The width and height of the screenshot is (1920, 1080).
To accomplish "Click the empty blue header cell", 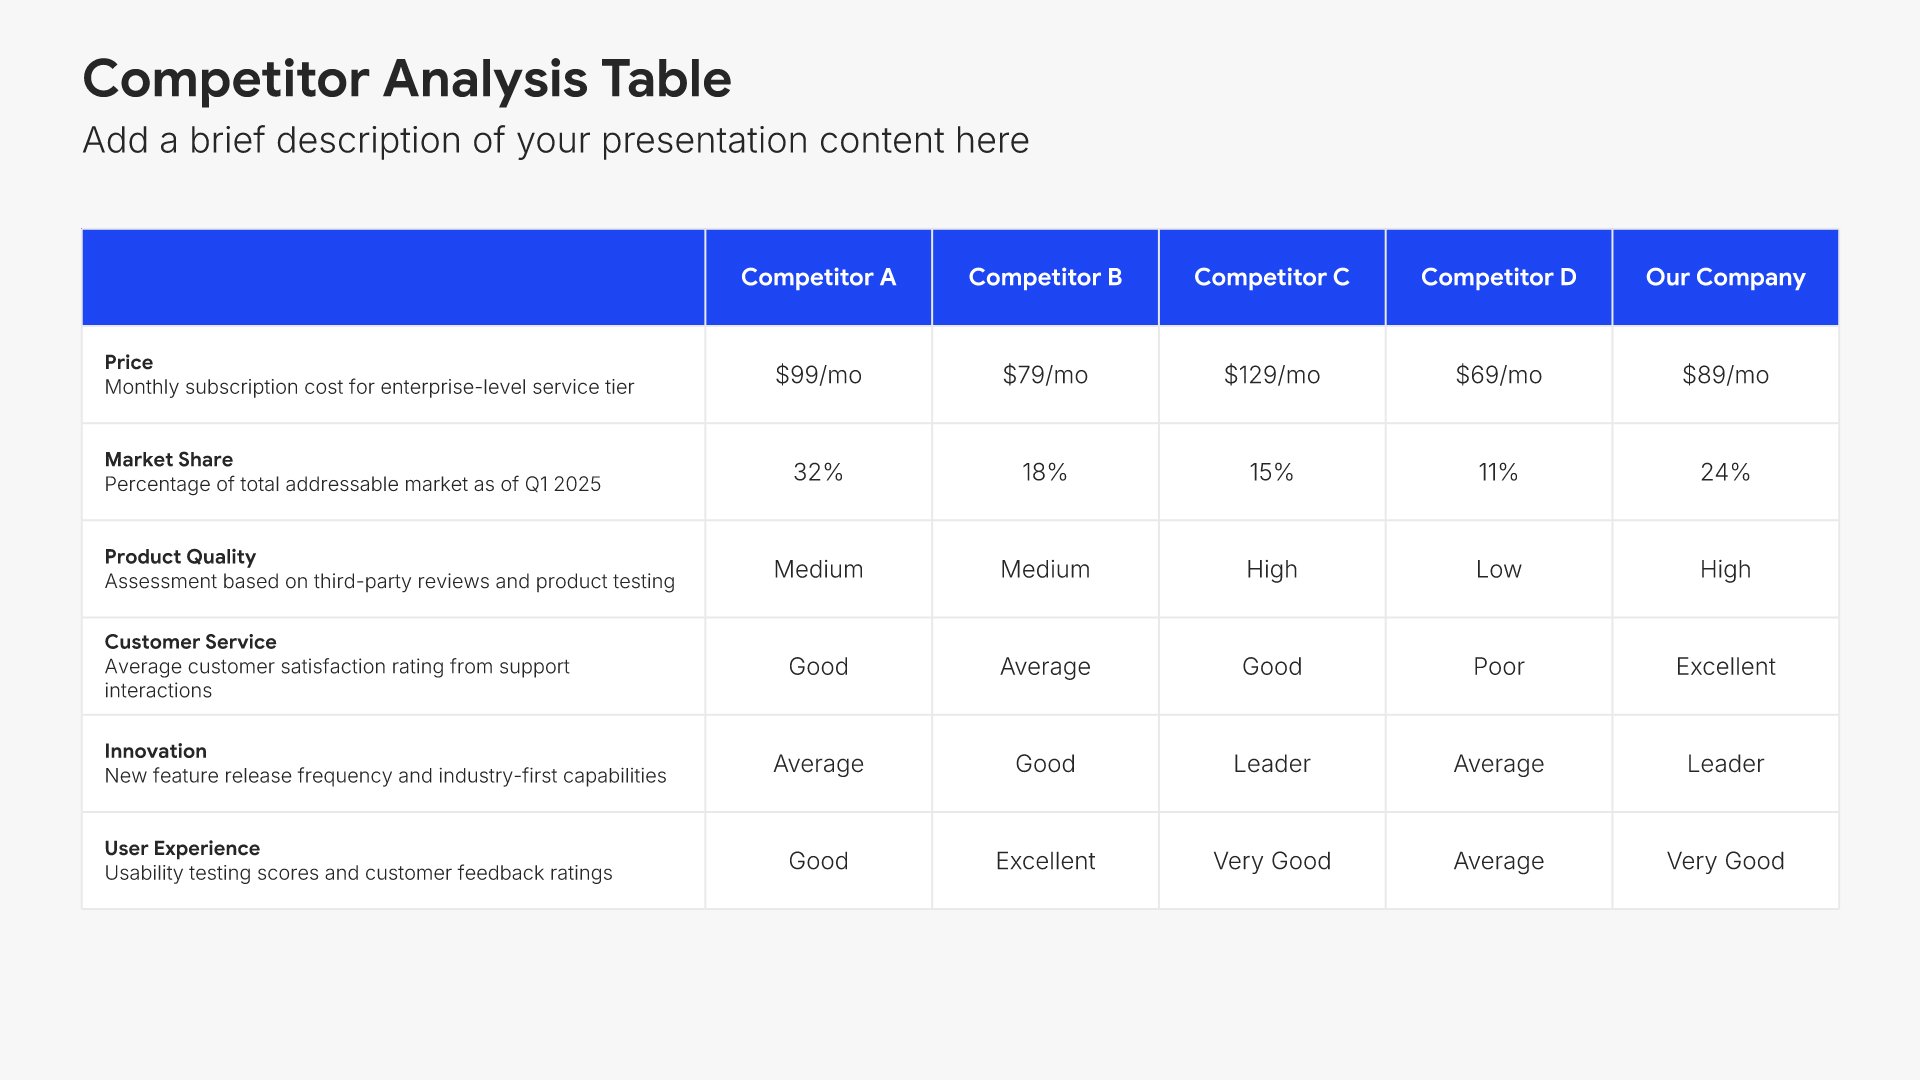I will pyautogui.click(x=393, y=277).
